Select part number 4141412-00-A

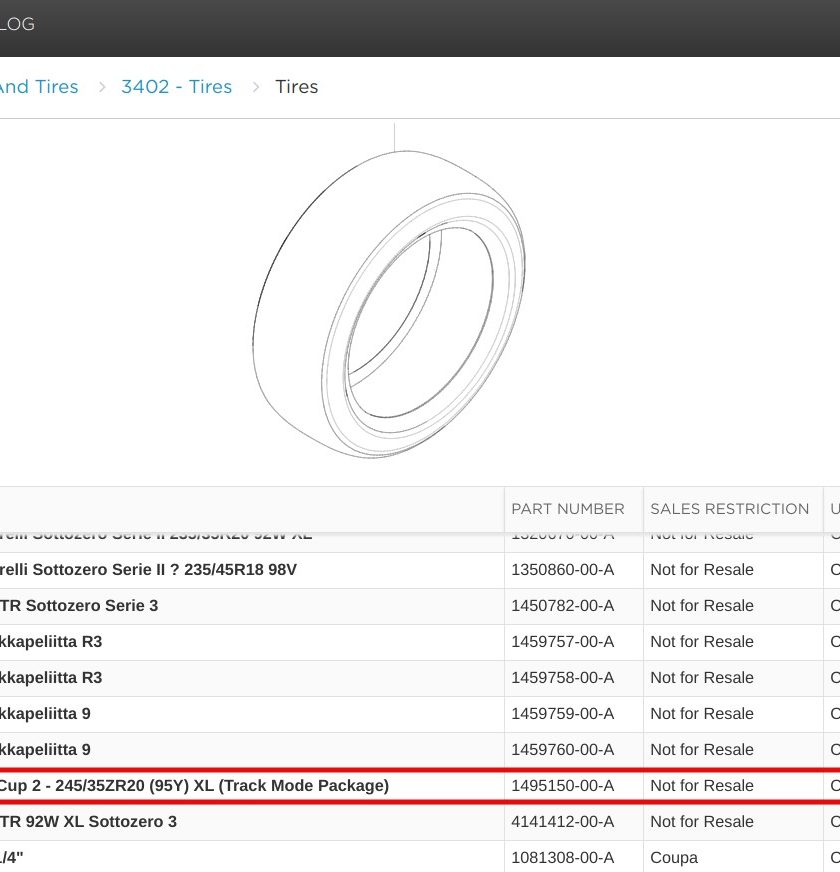[x=562, y=821]
